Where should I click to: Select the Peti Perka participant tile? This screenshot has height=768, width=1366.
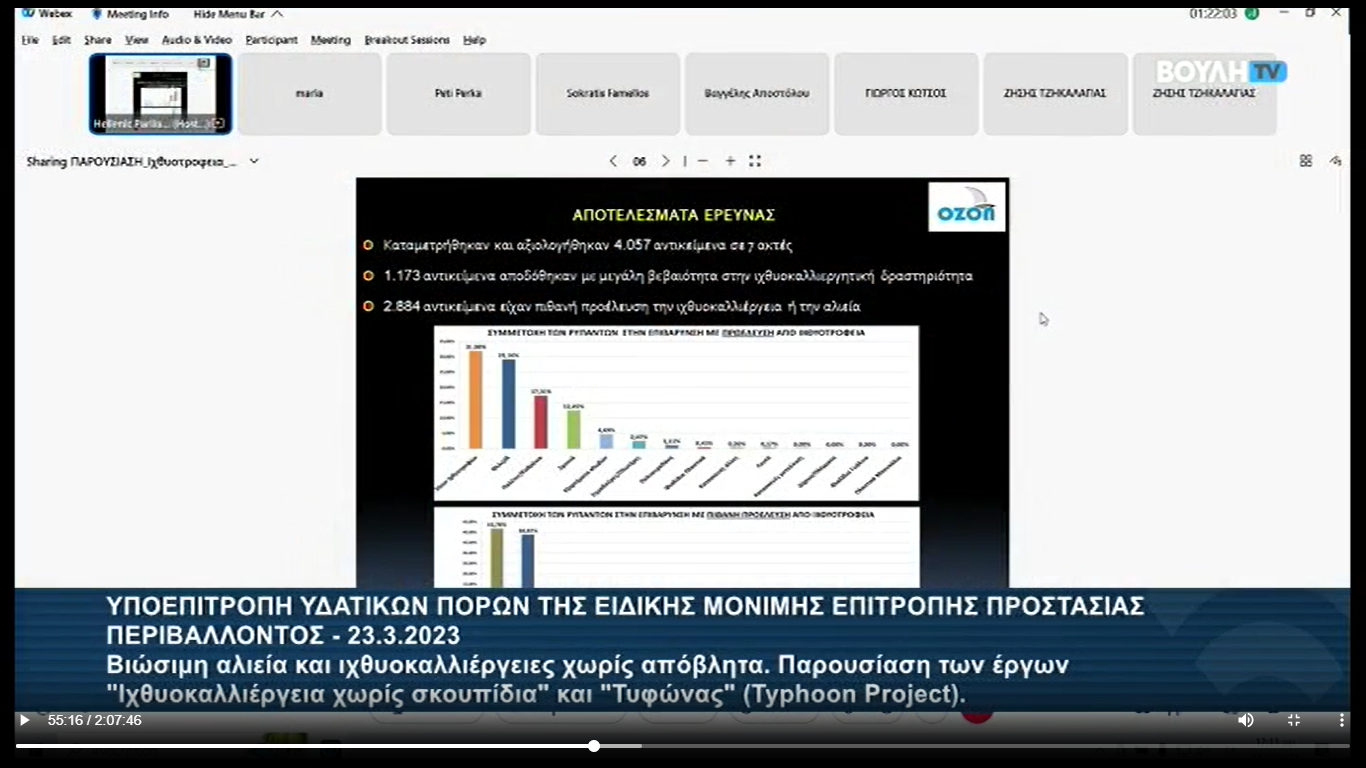coord(459,94)
